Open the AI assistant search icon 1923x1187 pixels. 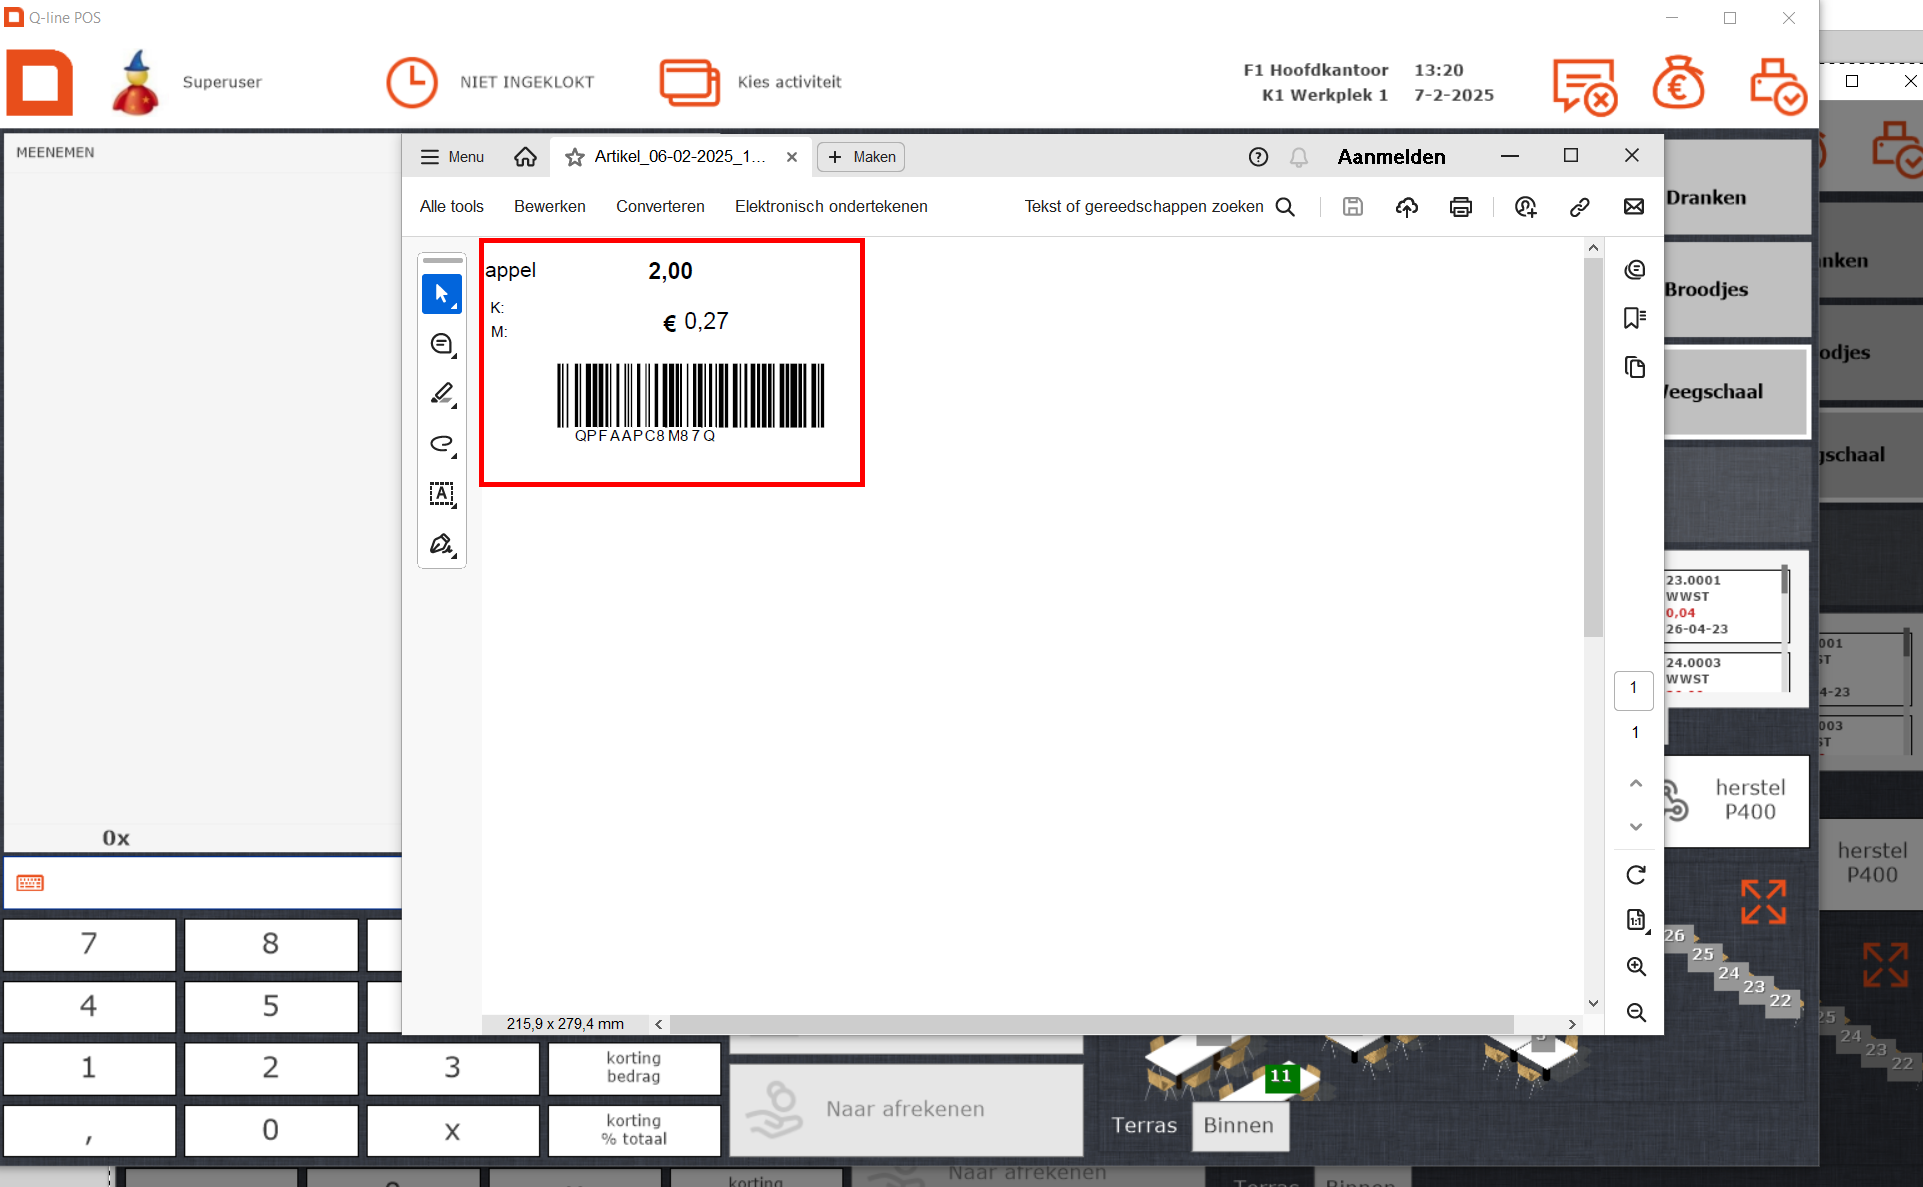(x=1525, y=207)
